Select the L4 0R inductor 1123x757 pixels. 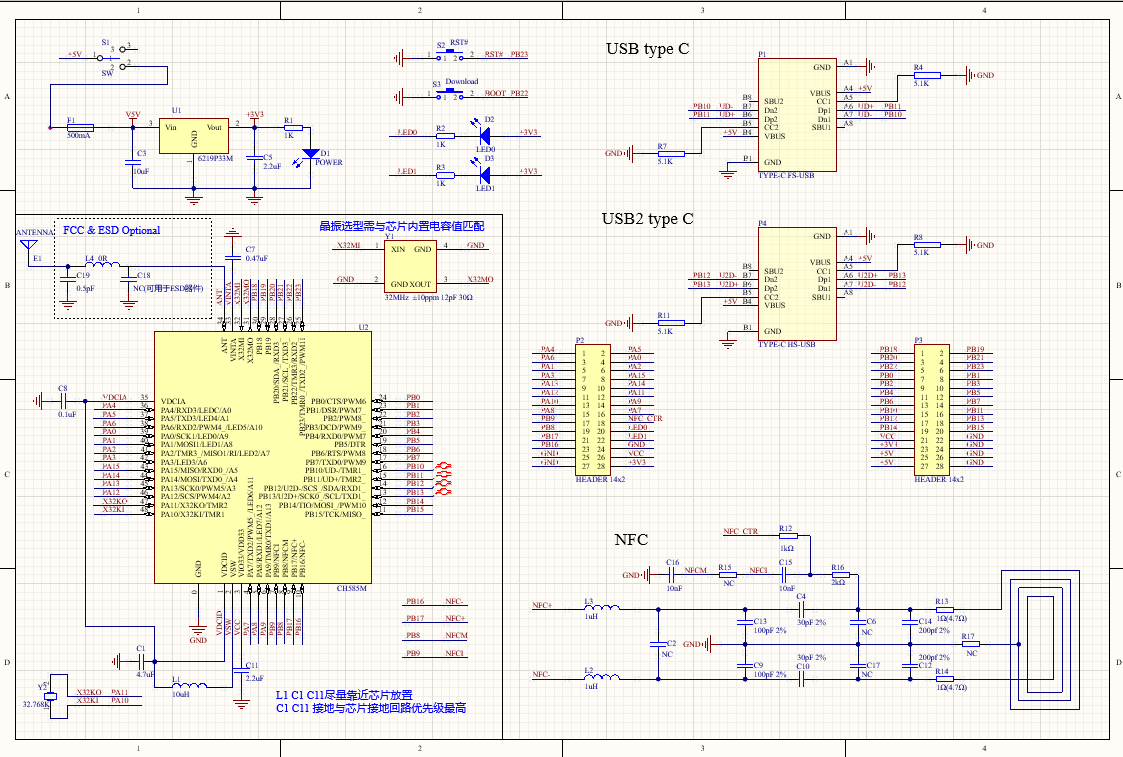(102, 265)
